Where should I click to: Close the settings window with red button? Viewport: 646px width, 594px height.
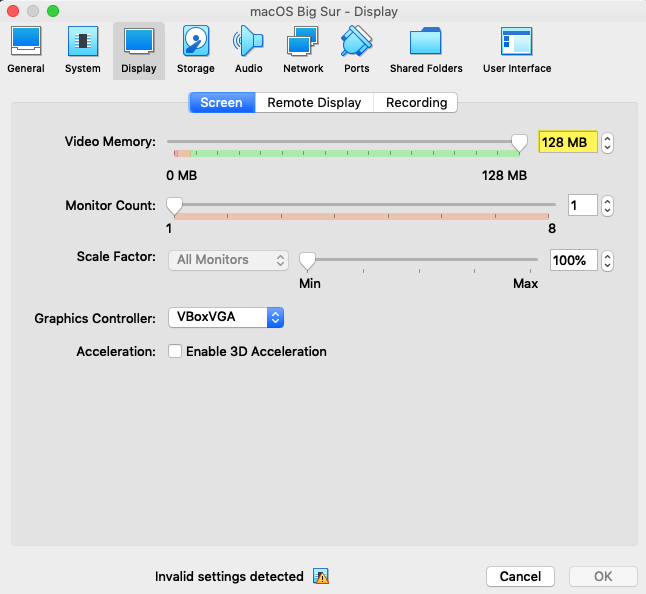point(13,11)
